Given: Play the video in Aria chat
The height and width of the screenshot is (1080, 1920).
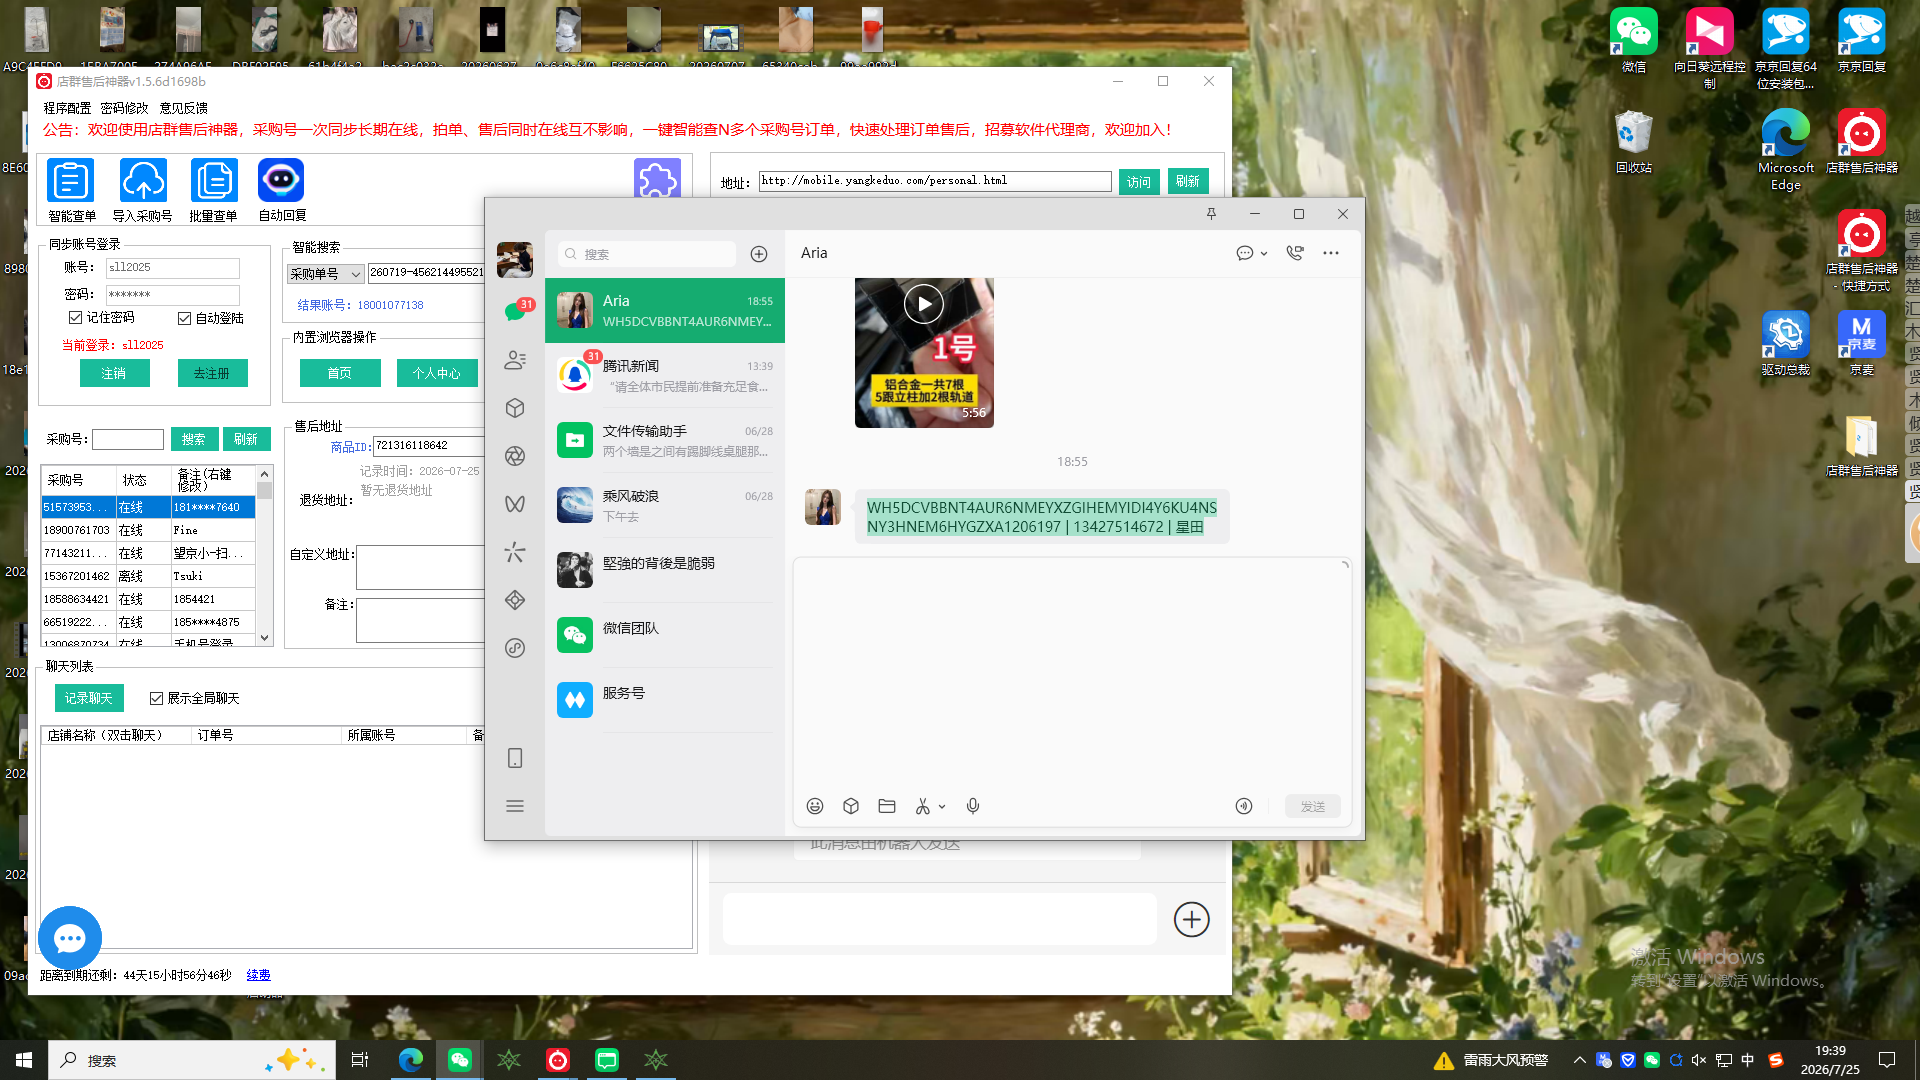Looking at the screenshot, I should [924, 304].
